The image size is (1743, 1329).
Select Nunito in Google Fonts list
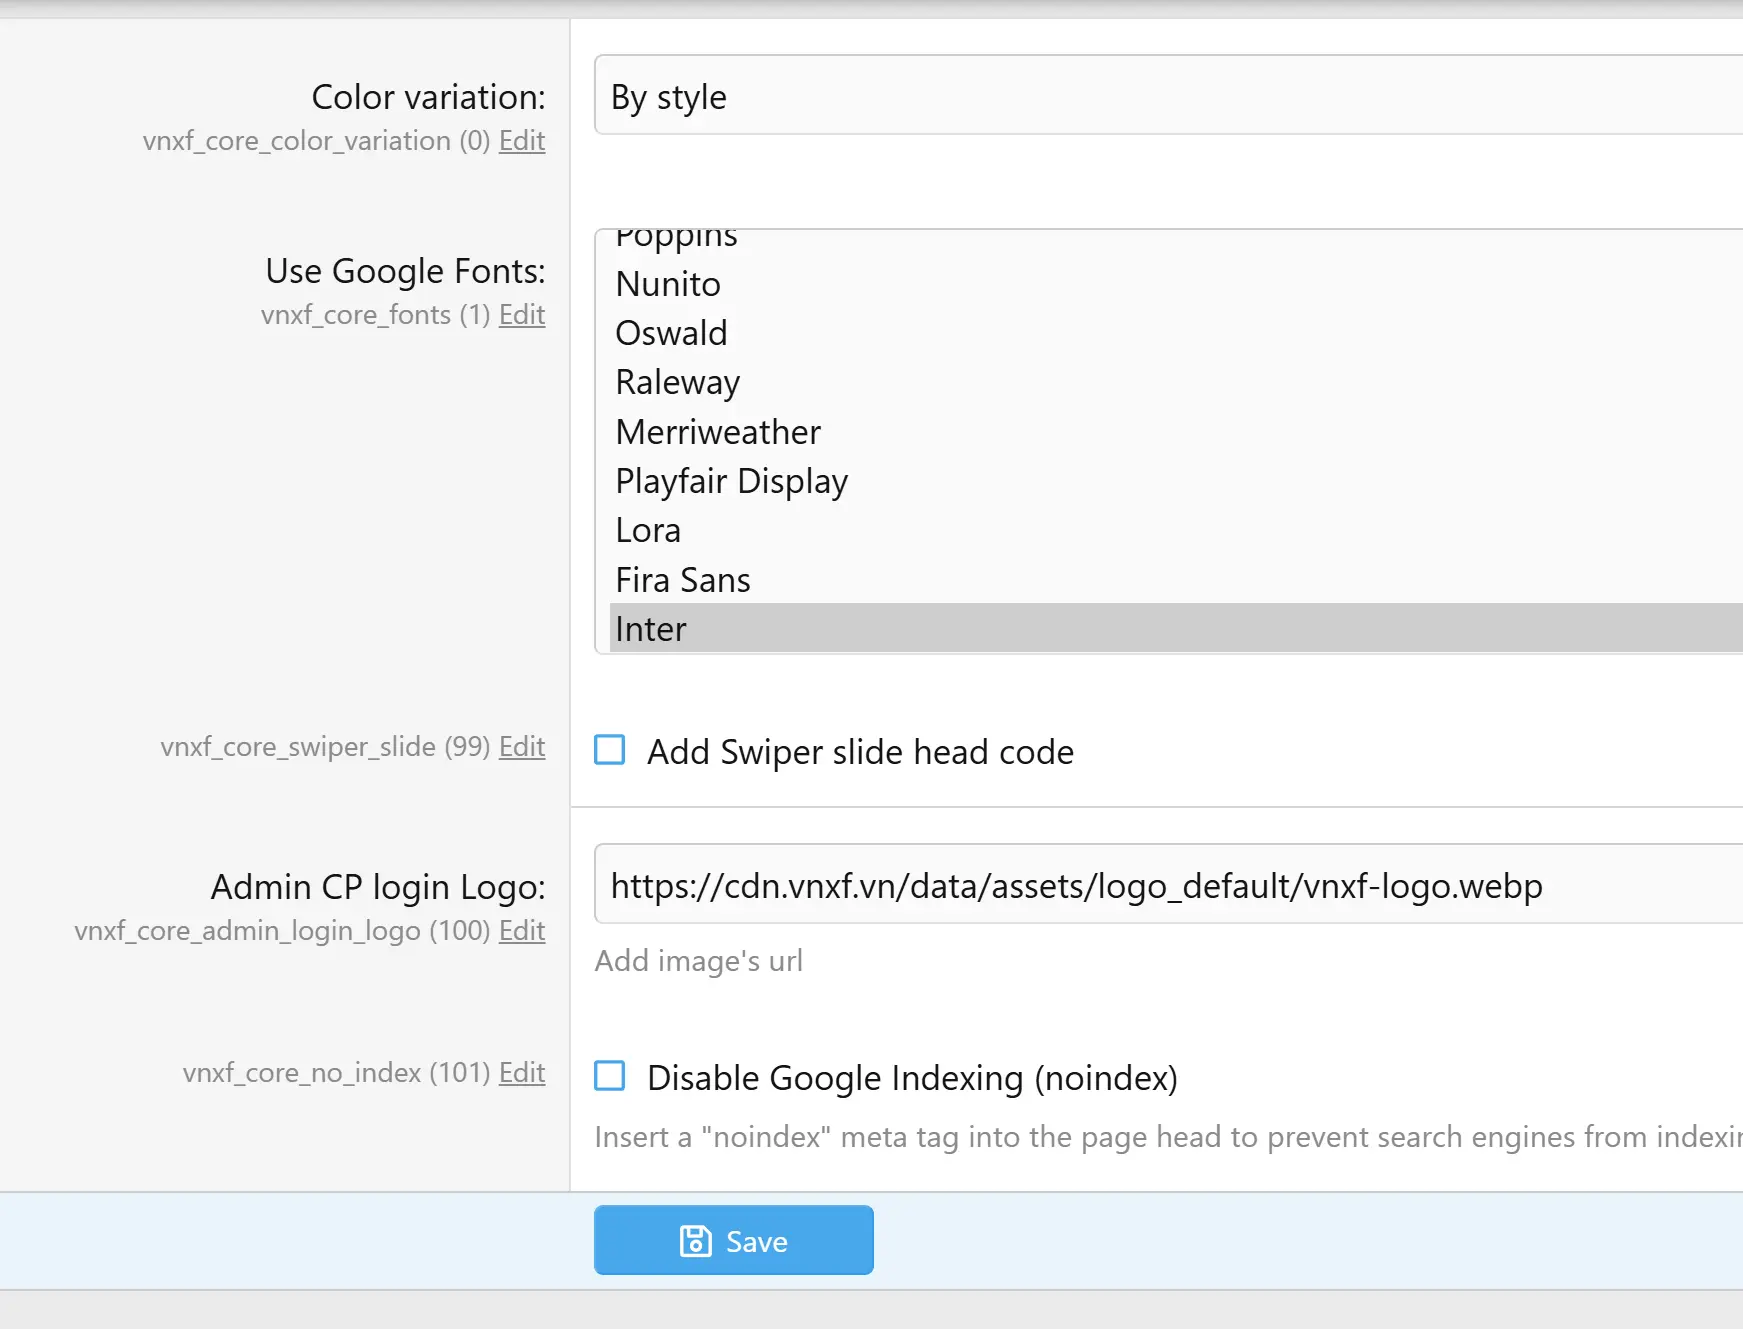coord(668,285)
